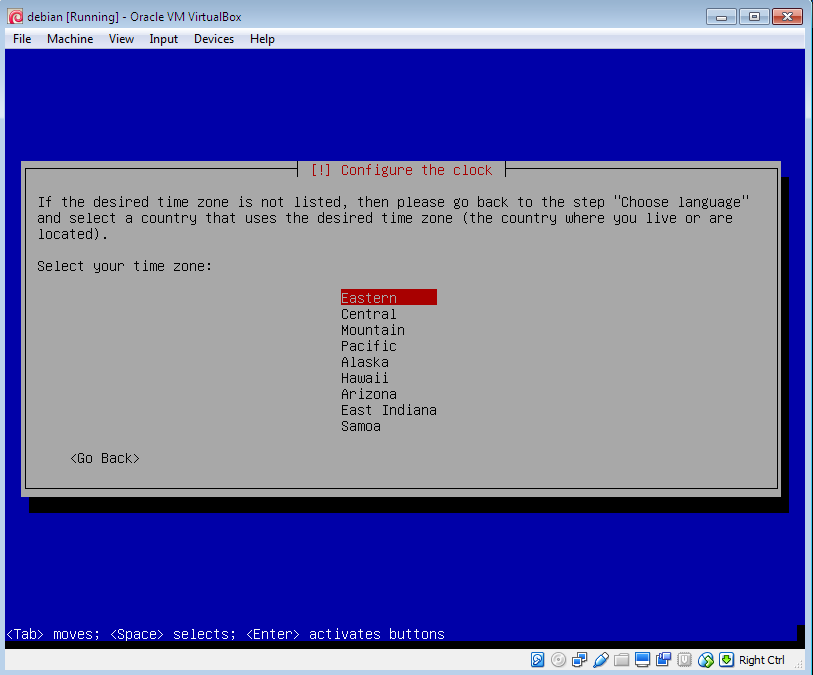The image size is (813, 675).
Task: Select the Central time zone
Action: point(369,314)
